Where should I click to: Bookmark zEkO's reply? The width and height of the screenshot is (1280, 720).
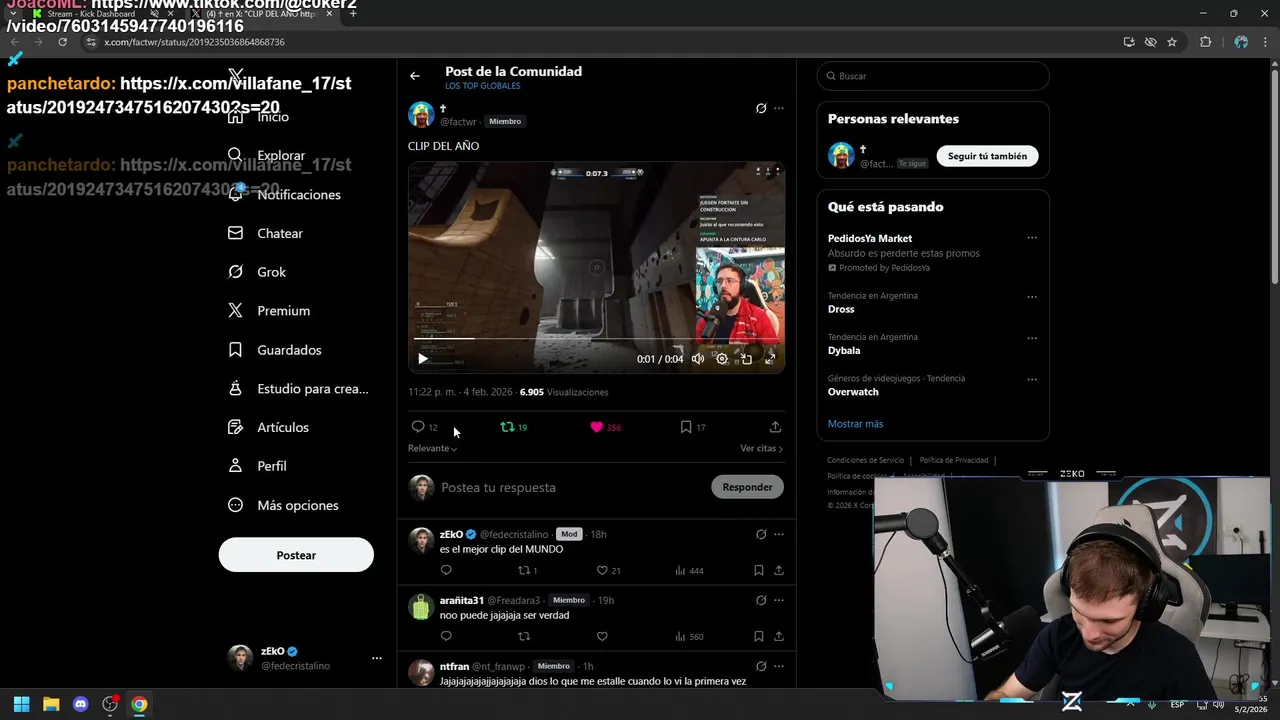click(x=758, y=570)
